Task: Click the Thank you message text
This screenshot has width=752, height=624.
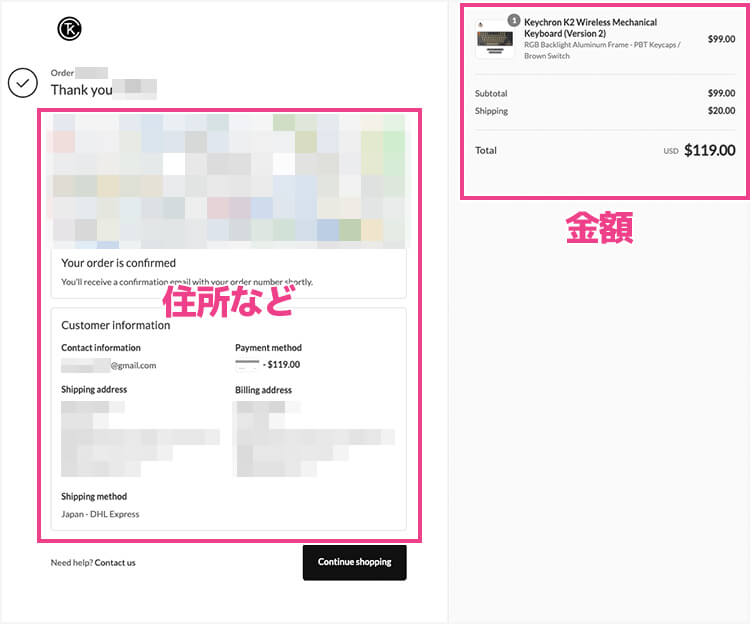Action: pyautogui.click(x=80, y=89)
